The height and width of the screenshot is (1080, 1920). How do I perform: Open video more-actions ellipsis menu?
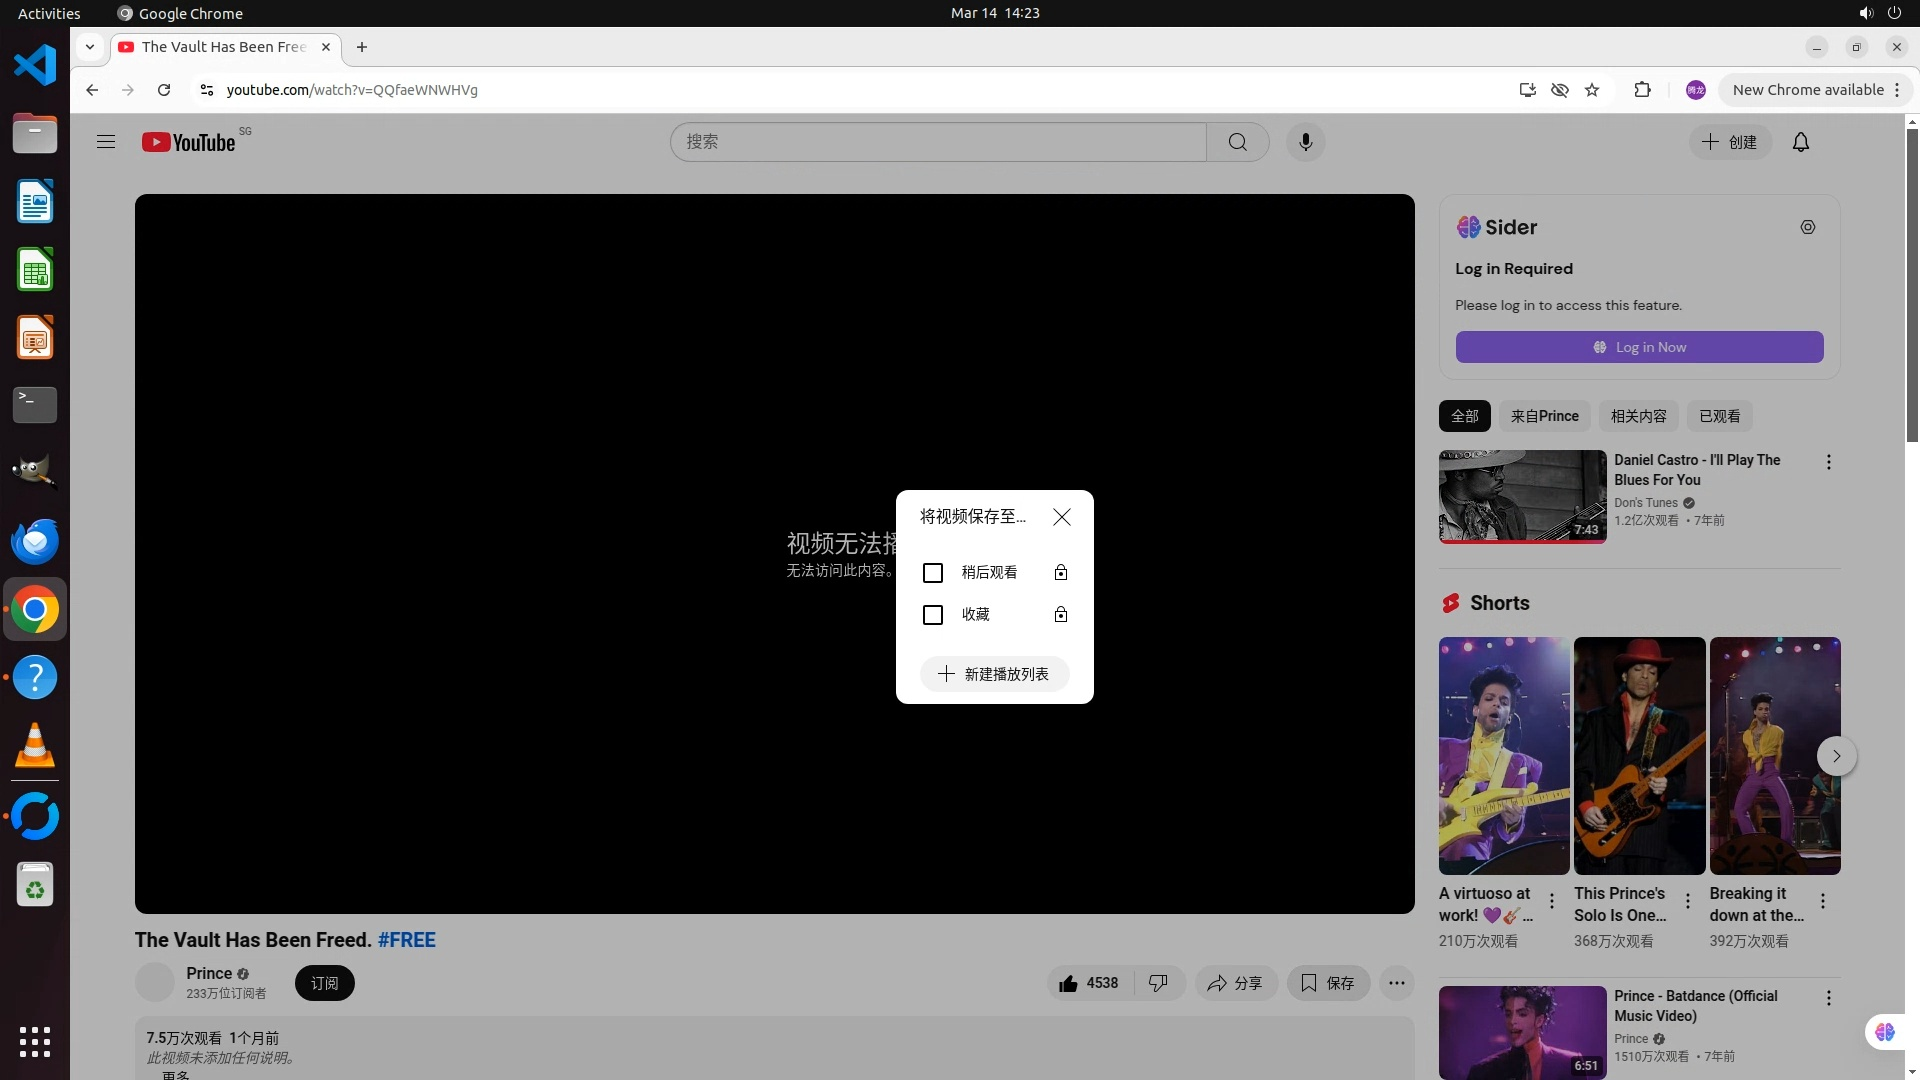pyautogui.click(x=1396, y=983)
